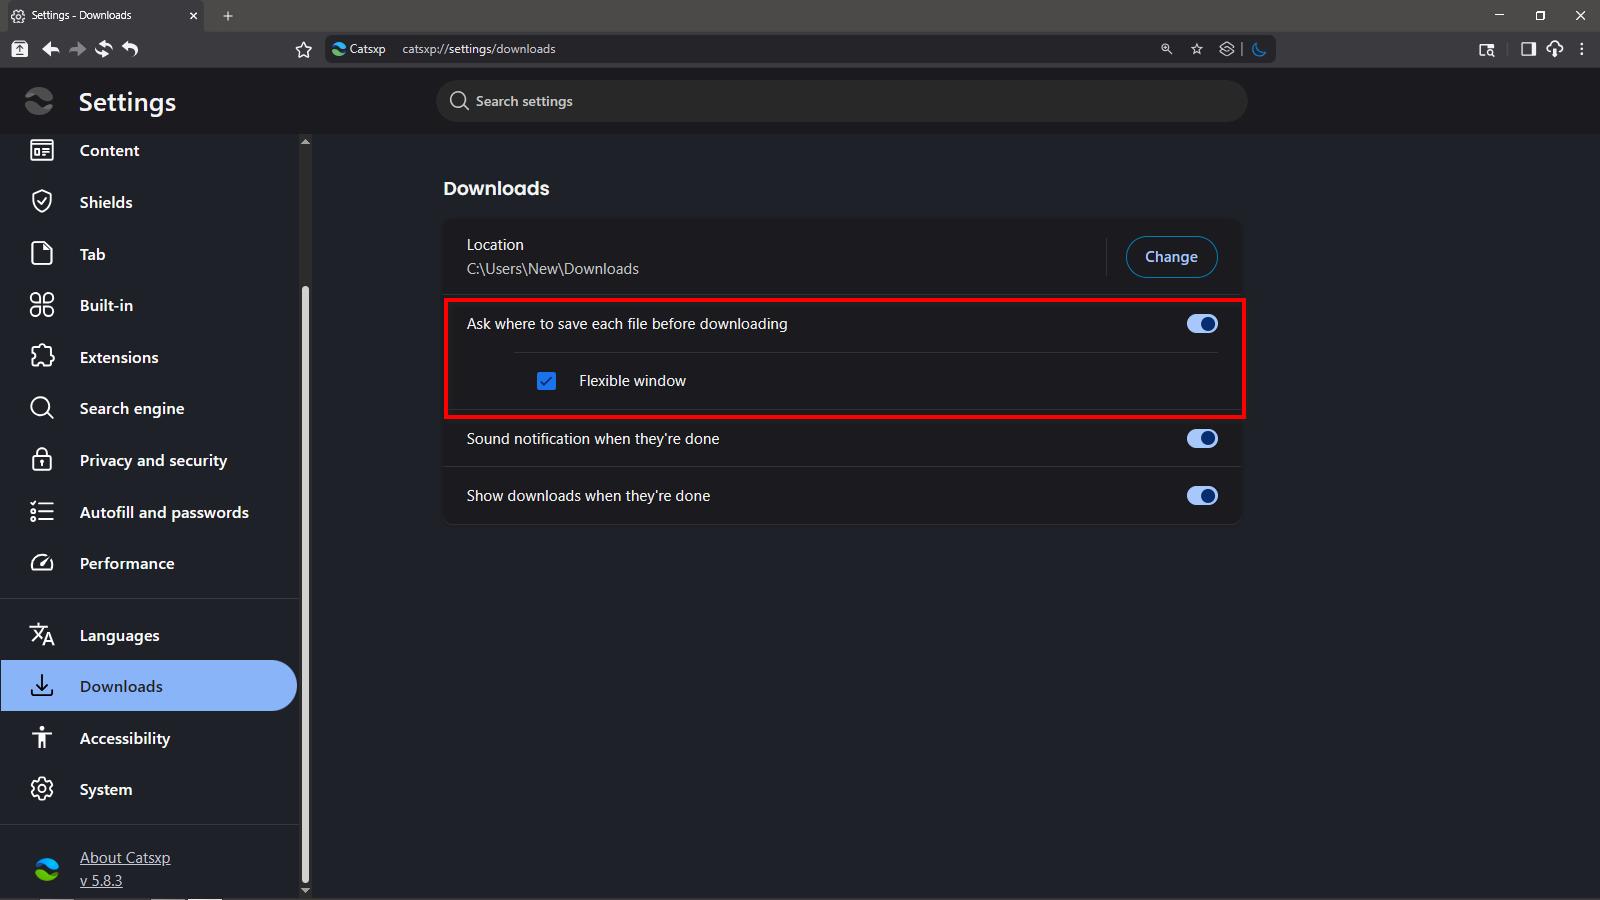Open the layered shields icon in address bar
1600x900 pixels.
pos(1227,49)
